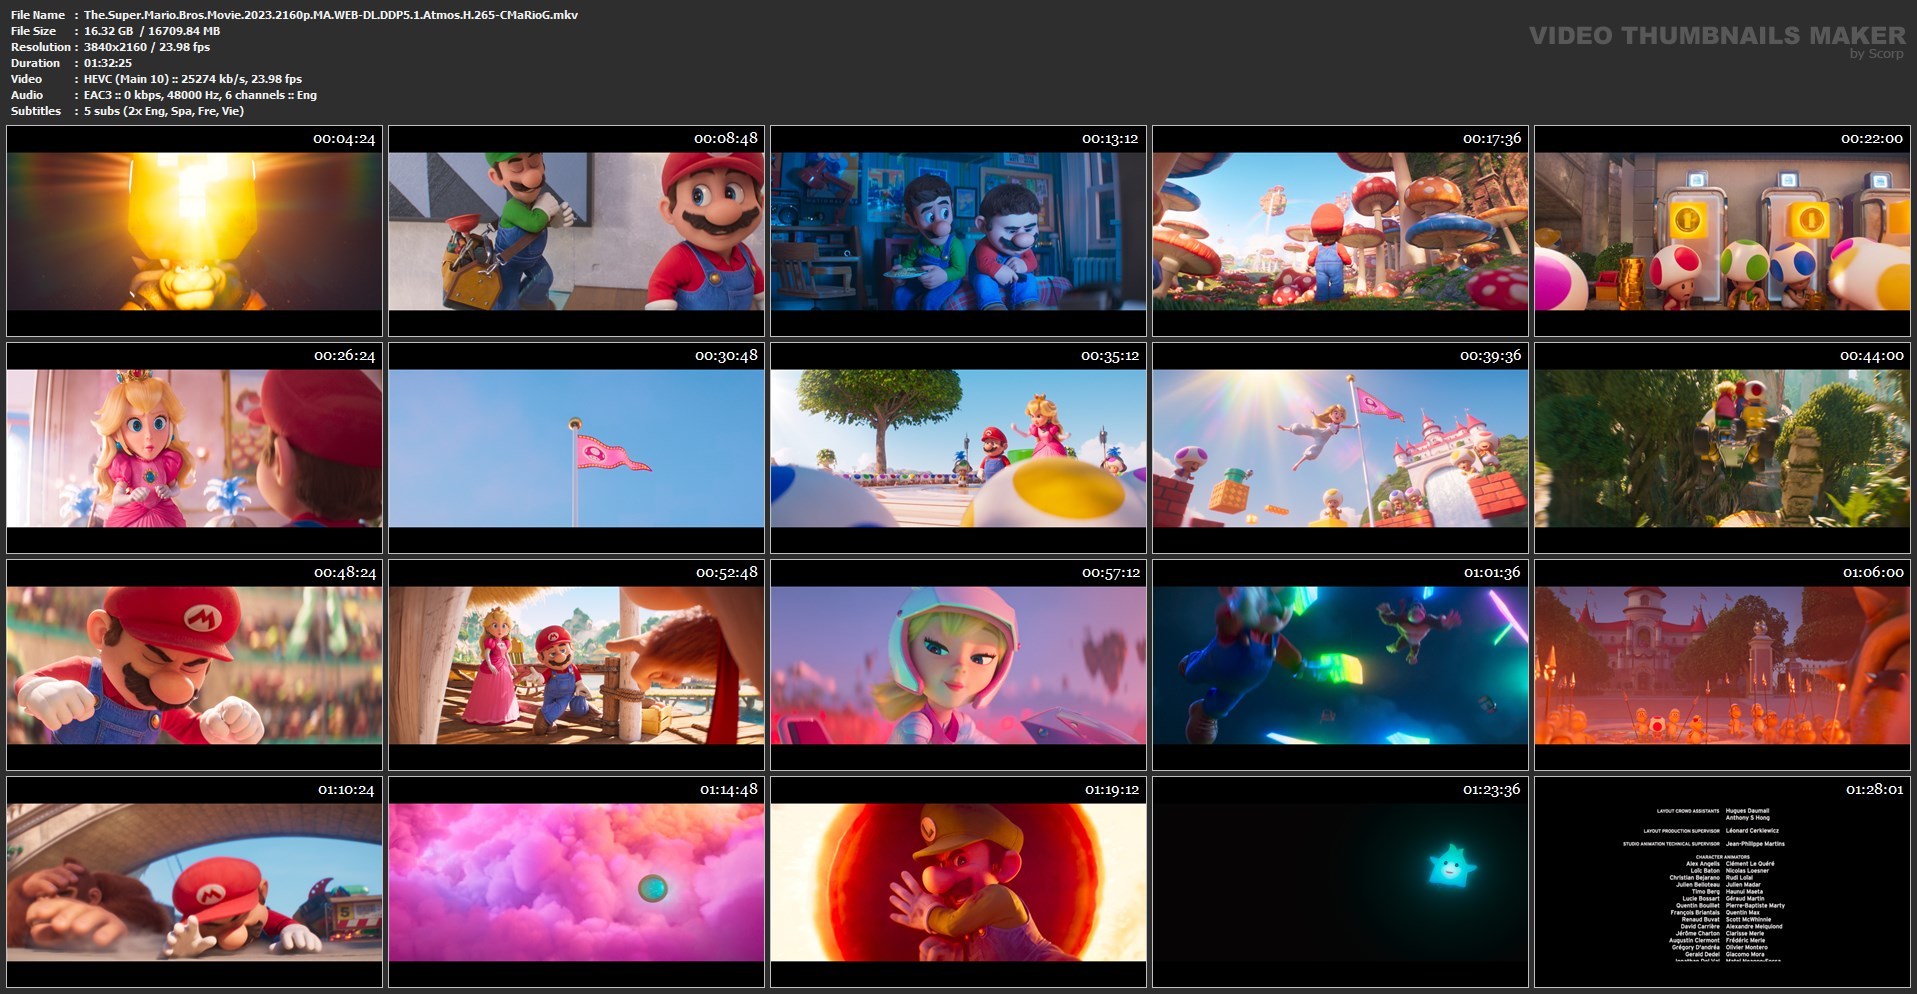1917x994 pixels.
Task: Open the thumbnail at 00:13:12
Action: (x=958, y=231)
